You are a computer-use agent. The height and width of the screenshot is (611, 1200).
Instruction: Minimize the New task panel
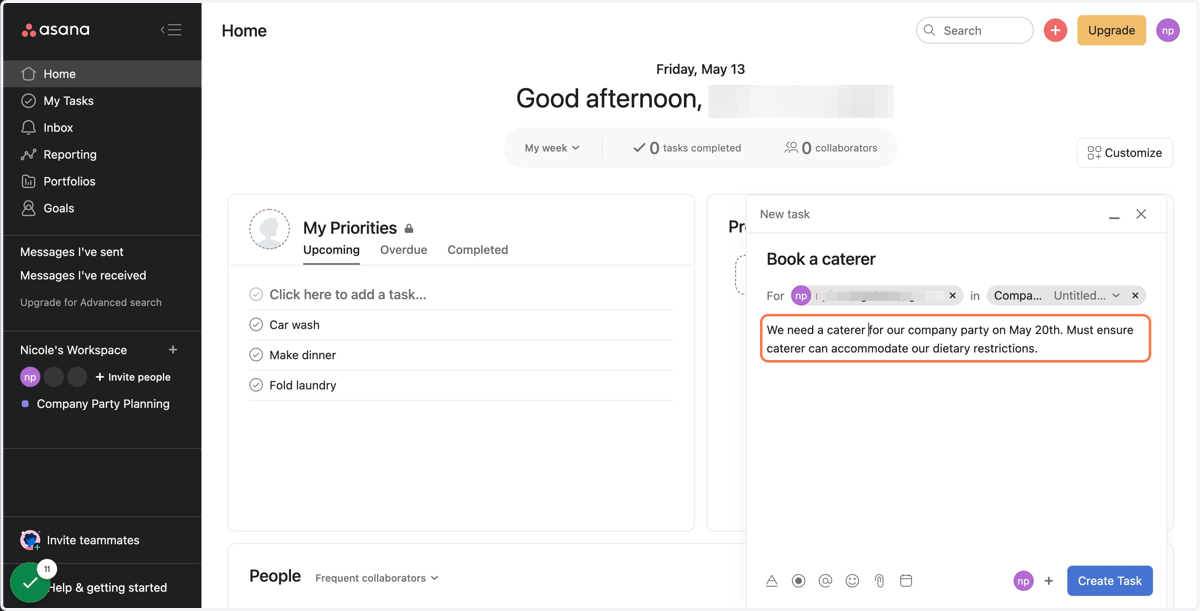point(1114,215)
